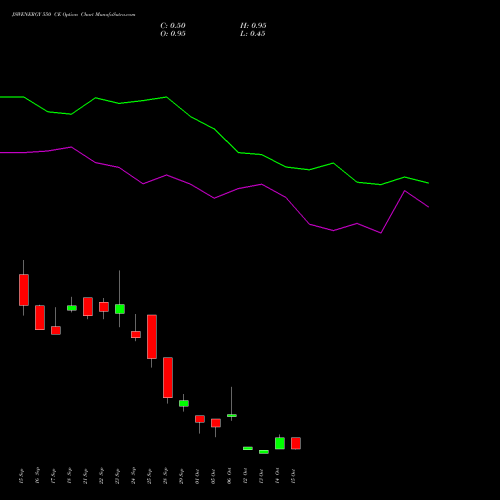500x500 pixels.
Task: Click the red candle for 21 Sep
Action: (x=88, y=306)
